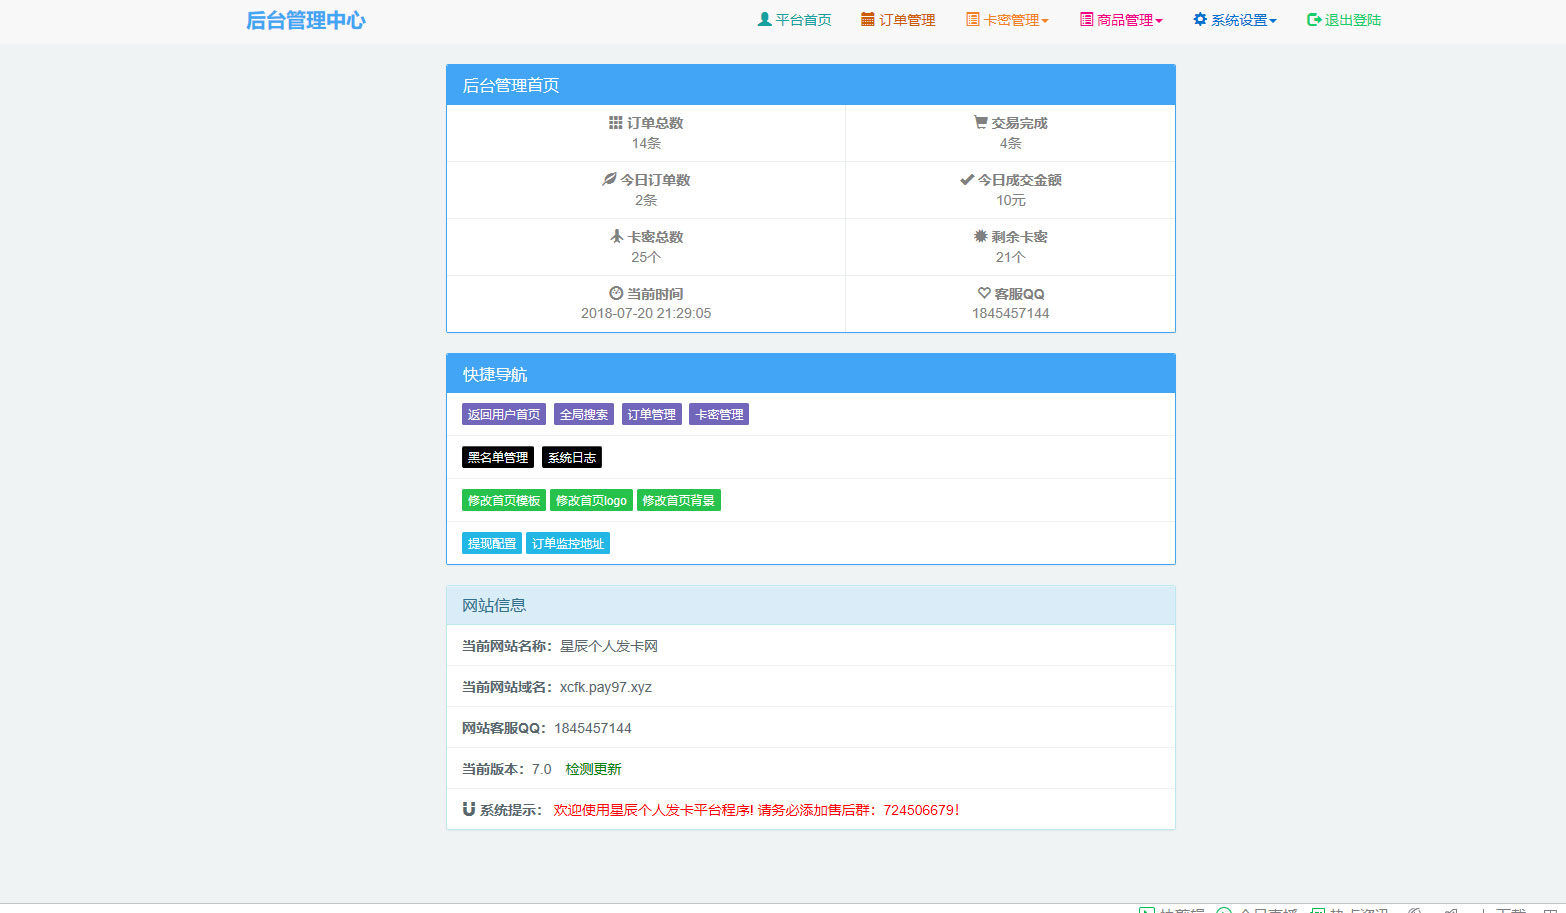Click the shopping cart icon beside 交易完成
This screenshot has width=1566, height=913.
(981, 121)
